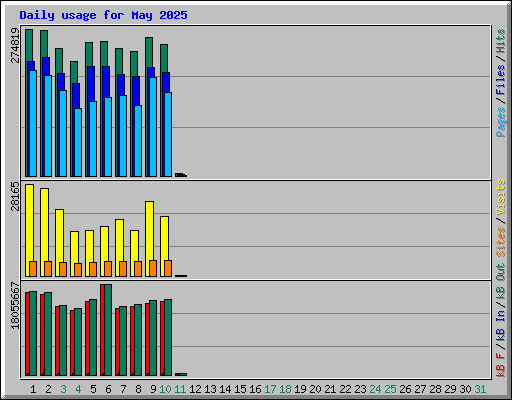Click green day 11 on the date axis

(x=180, y=389)
